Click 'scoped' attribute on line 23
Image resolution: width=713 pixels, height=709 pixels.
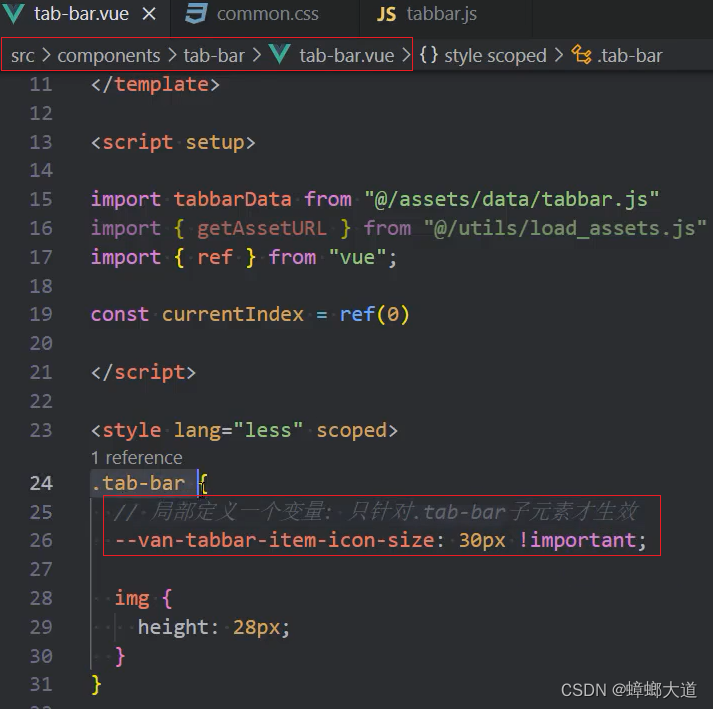tap(351, 431)
